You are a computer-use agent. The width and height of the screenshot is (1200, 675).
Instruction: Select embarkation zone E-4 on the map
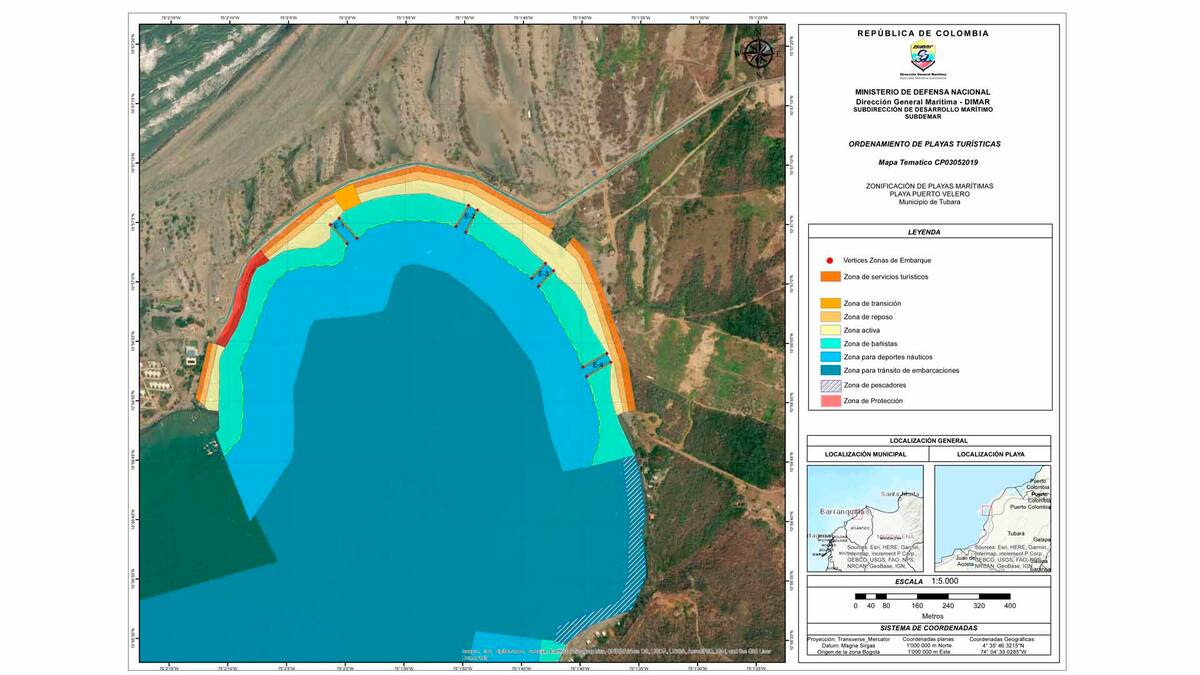point(597,366)
